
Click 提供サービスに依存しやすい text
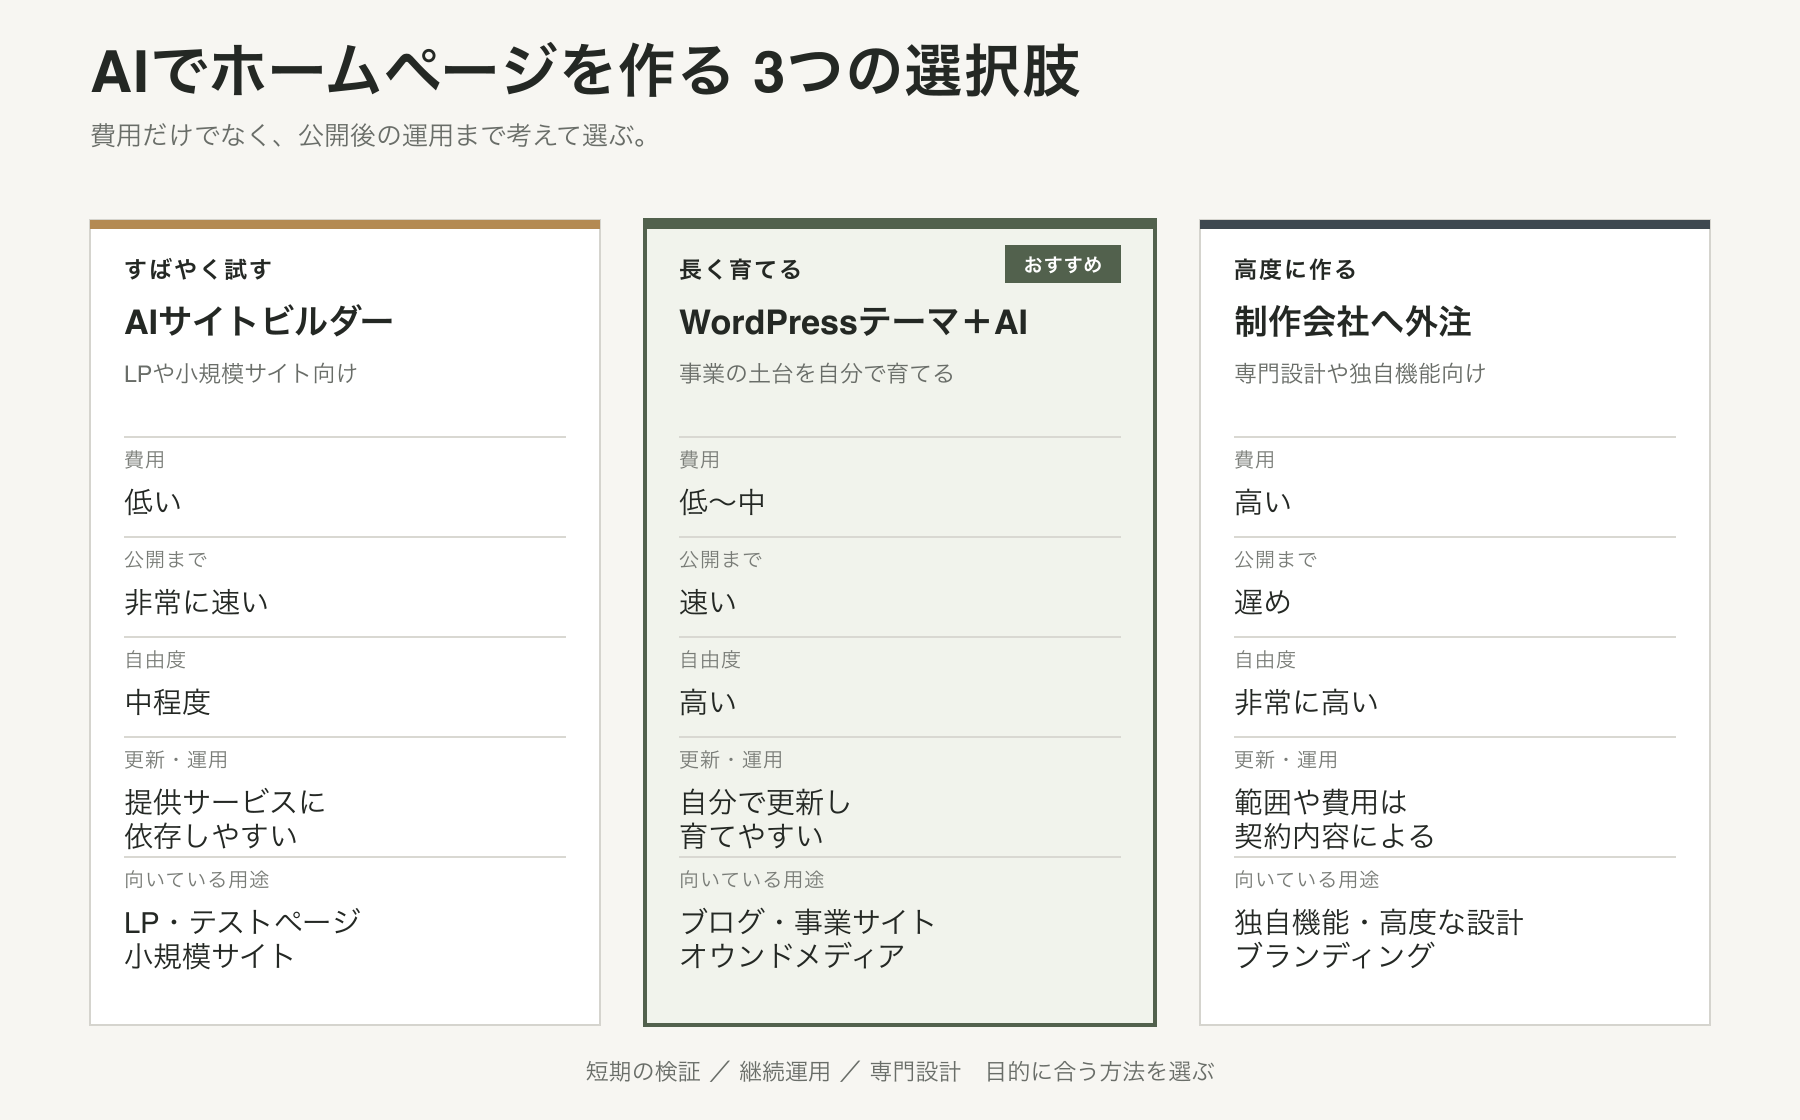coord(225,819)
